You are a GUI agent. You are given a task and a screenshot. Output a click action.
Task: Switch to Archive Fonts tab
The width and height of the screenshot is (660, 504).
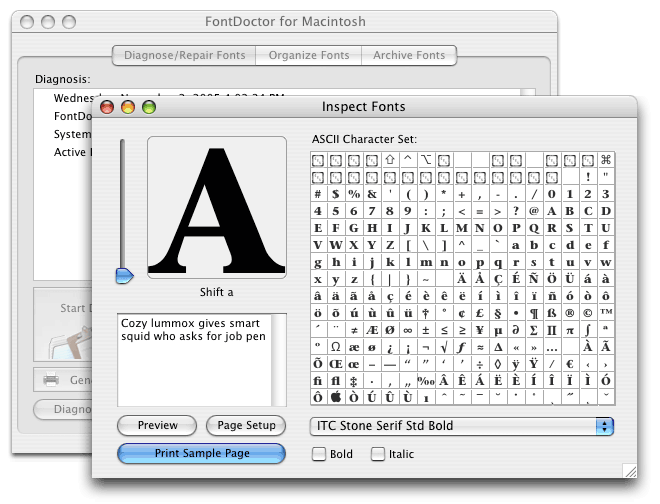tap(409, 55)
